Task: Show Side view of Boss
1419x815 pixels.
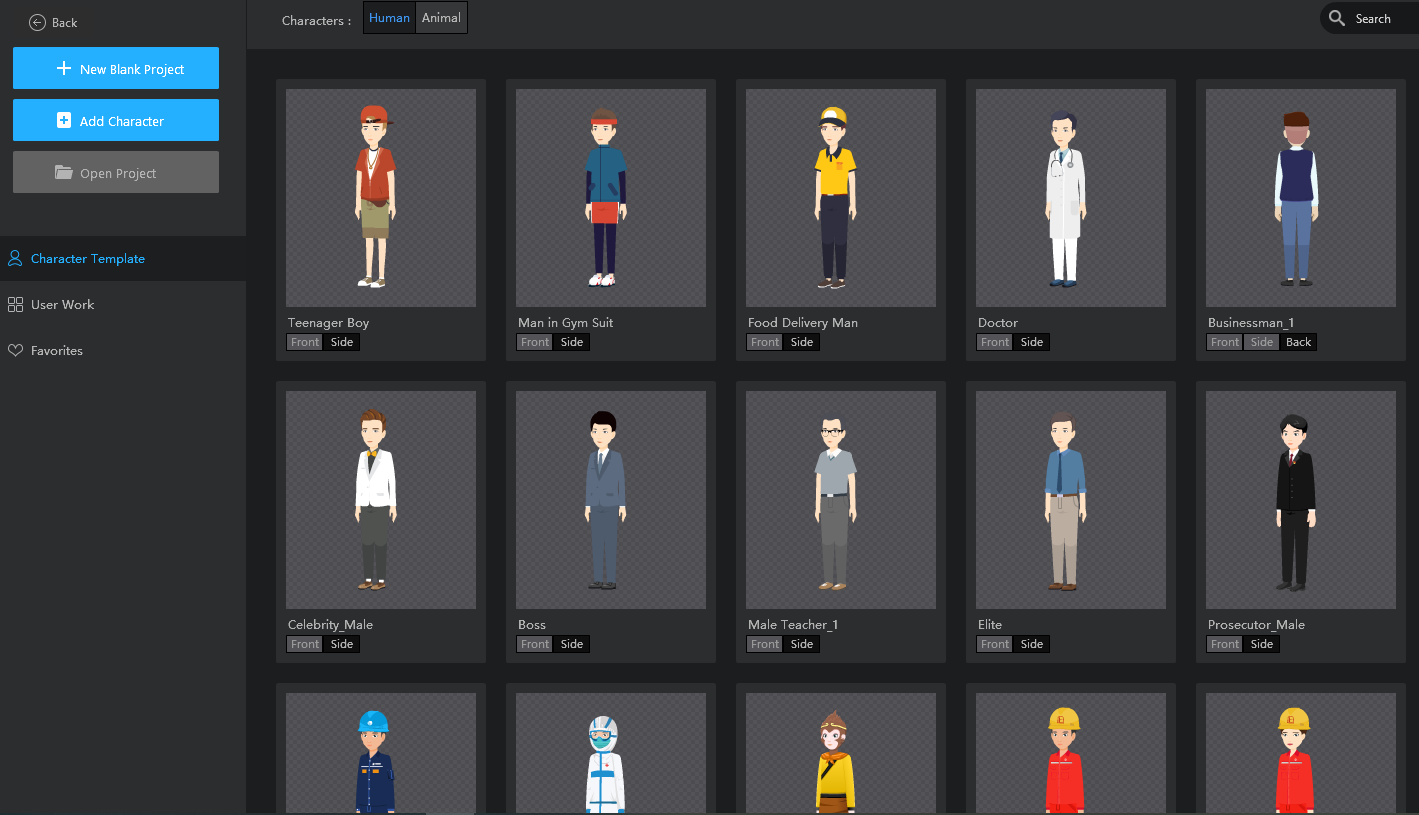Action: (x=572, y=644)
